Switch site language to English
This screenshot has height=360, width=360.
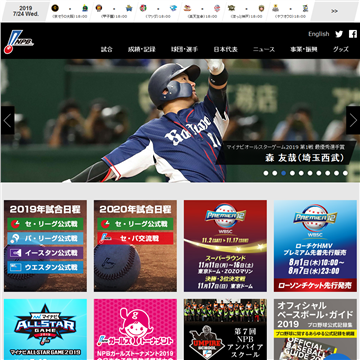coord(319,34)
